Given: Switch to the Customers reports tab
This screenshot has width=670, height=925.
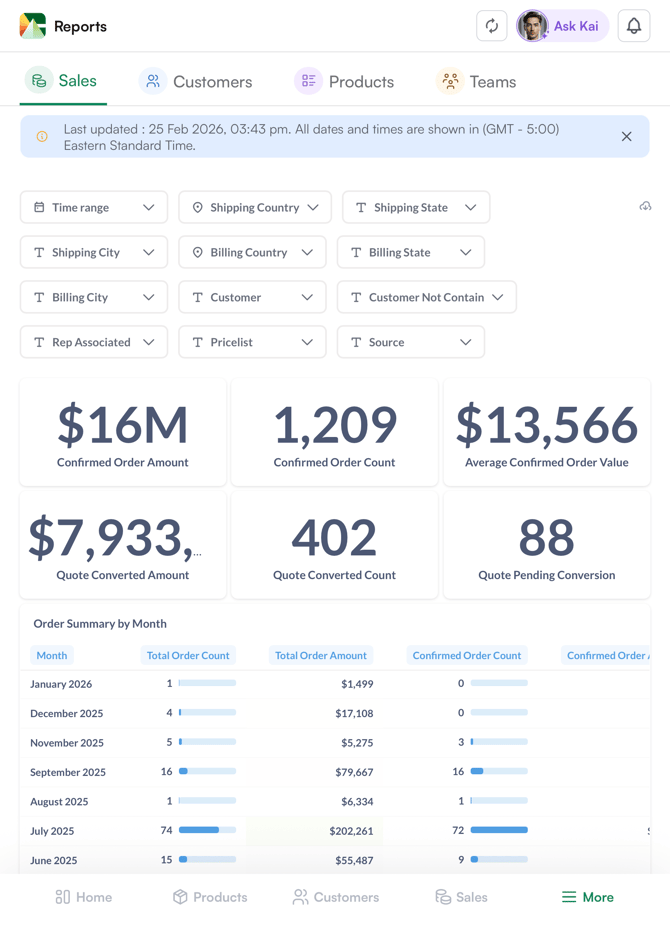Looking at the screenshot, I should (x=196, y=82).
